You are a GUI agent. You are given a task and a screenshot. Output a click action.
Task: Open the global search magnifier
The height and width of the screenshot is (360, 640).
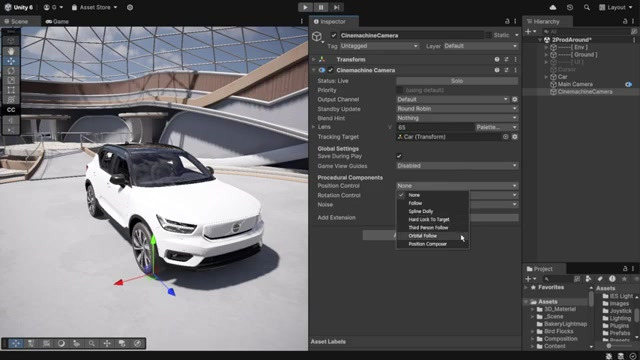point(587,7)
